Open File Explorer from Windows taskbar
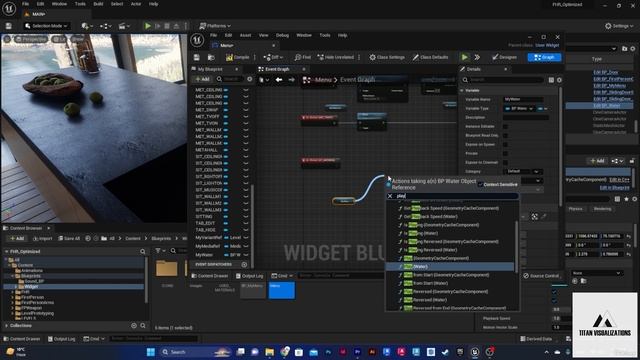 269,352
